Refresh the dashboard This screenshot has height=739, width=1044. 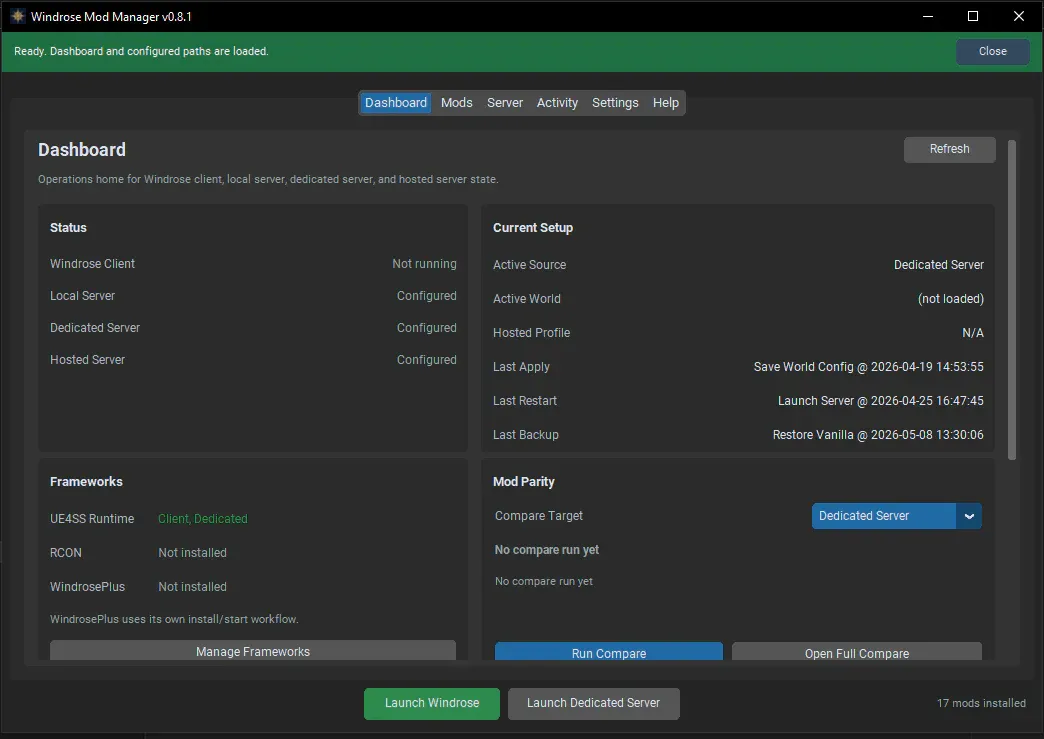point(949,149)
